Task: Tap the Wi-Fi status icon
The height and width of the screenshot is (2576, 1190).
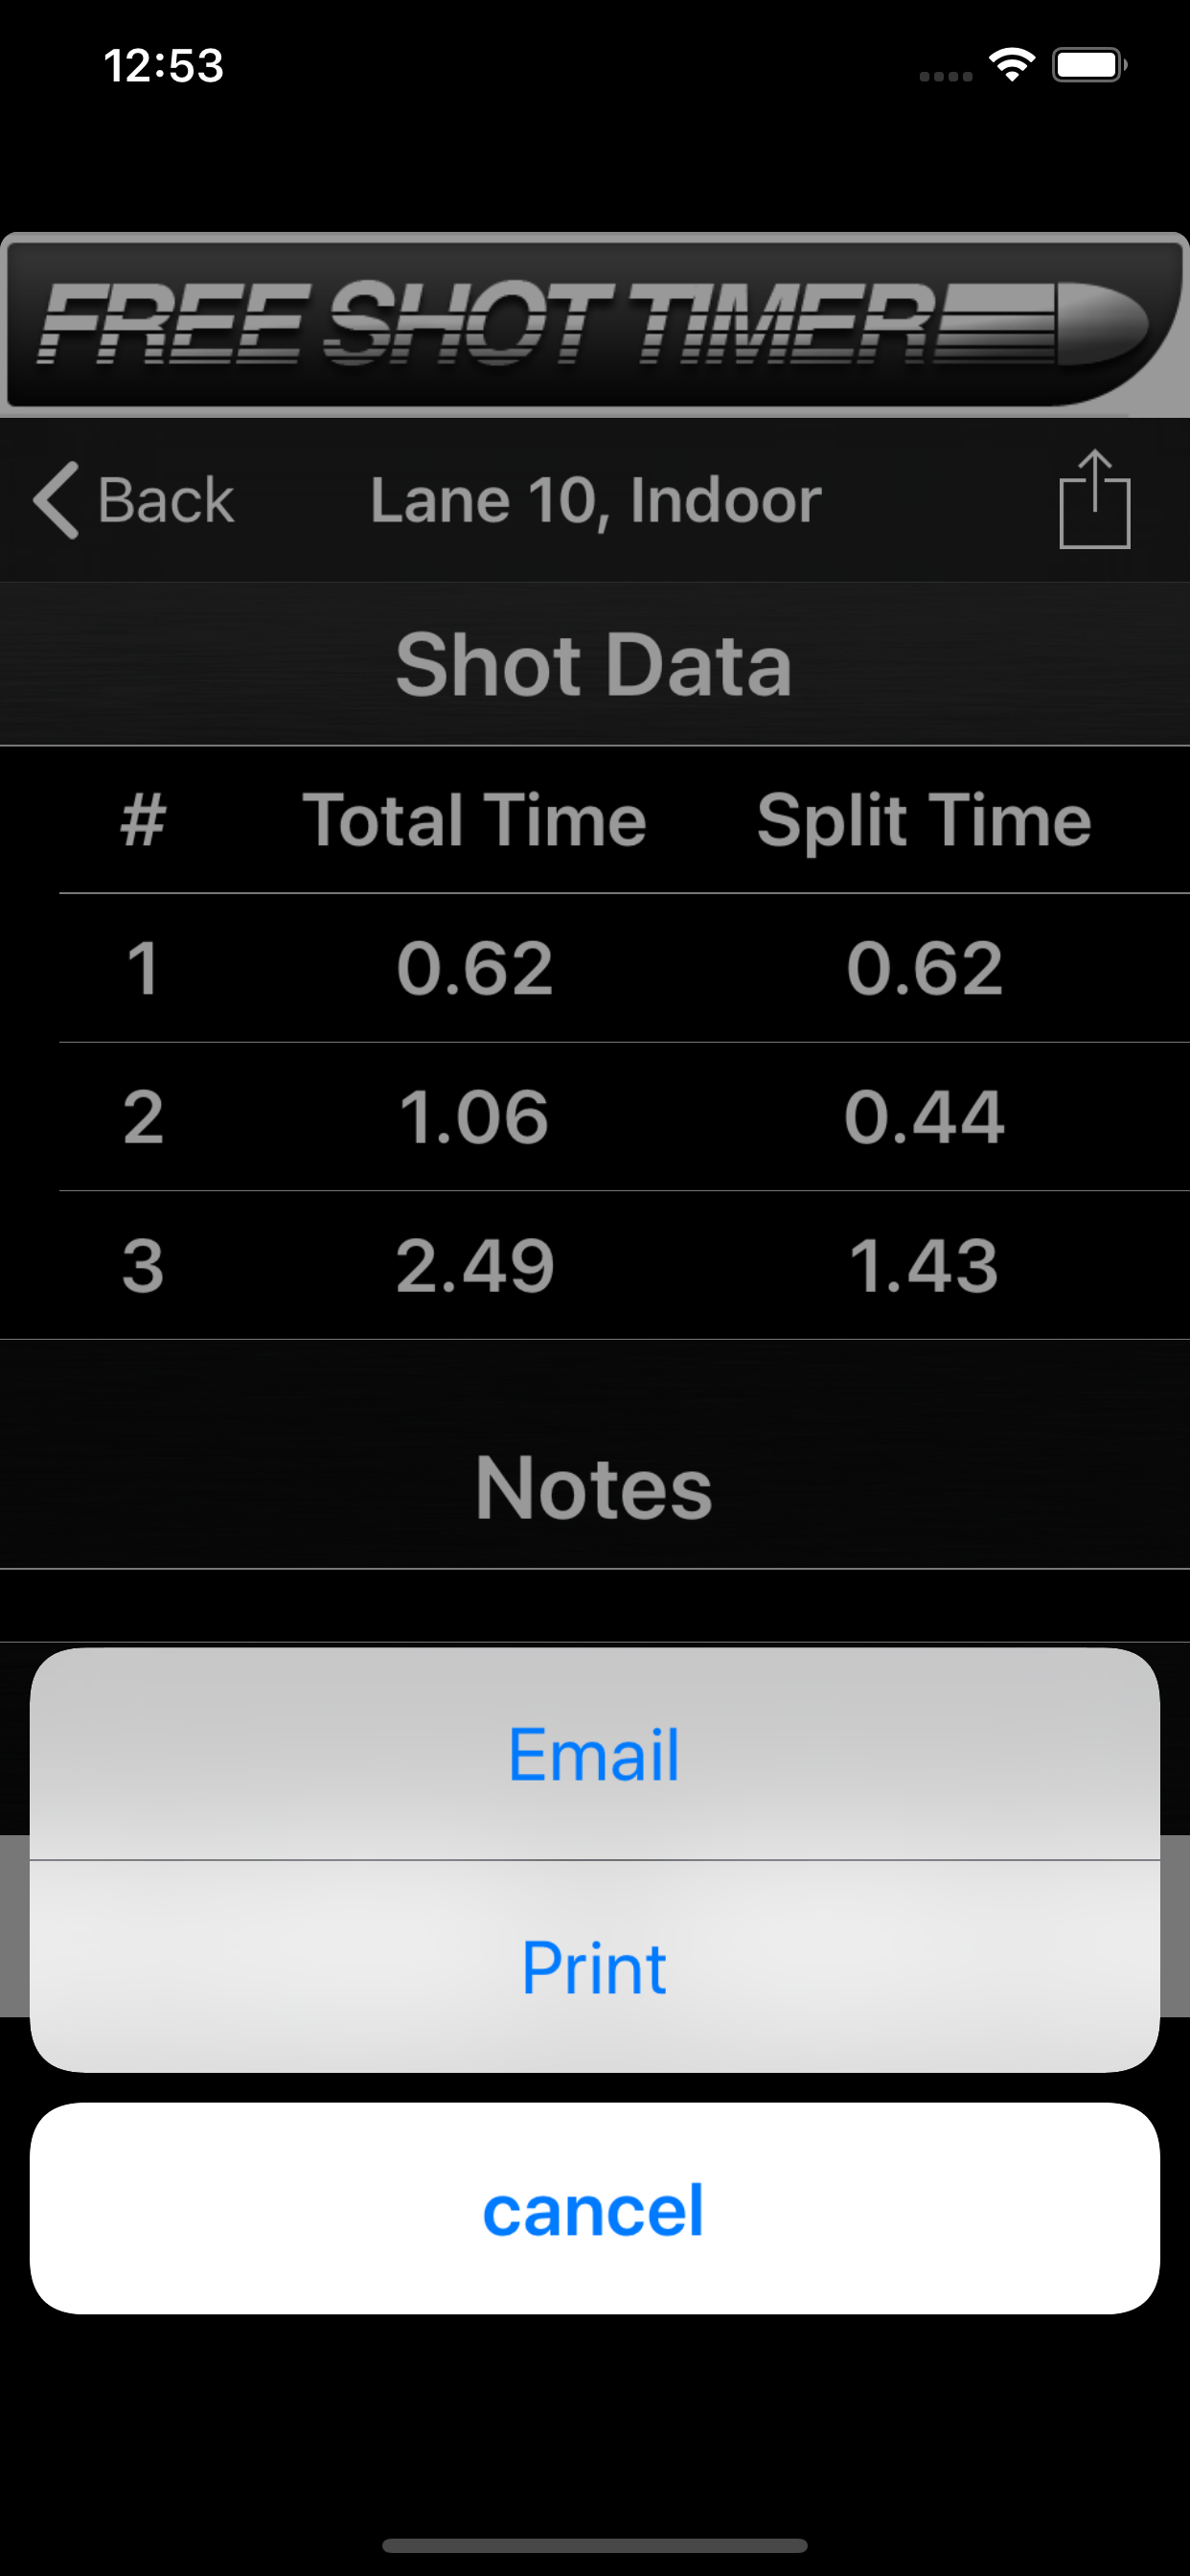Action: (1011, 66)
